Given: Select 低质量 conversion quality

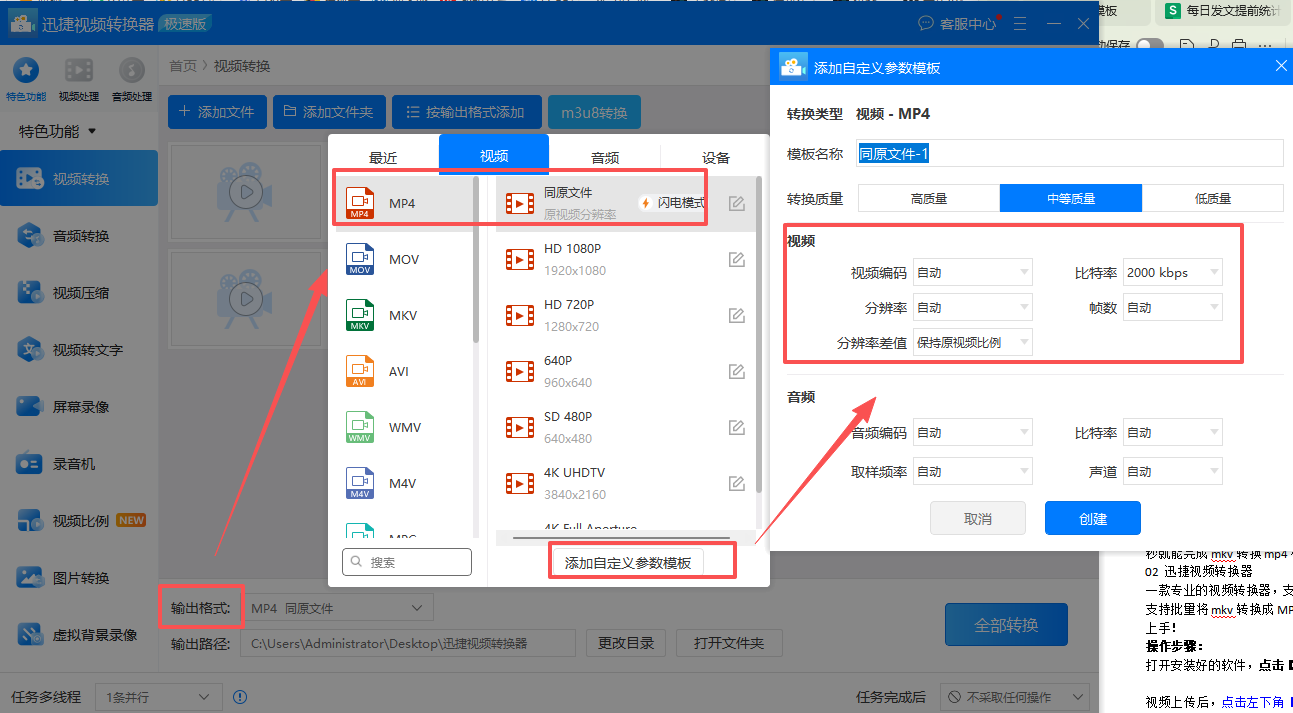Looking at the screenshot, I should point(1213,198).
